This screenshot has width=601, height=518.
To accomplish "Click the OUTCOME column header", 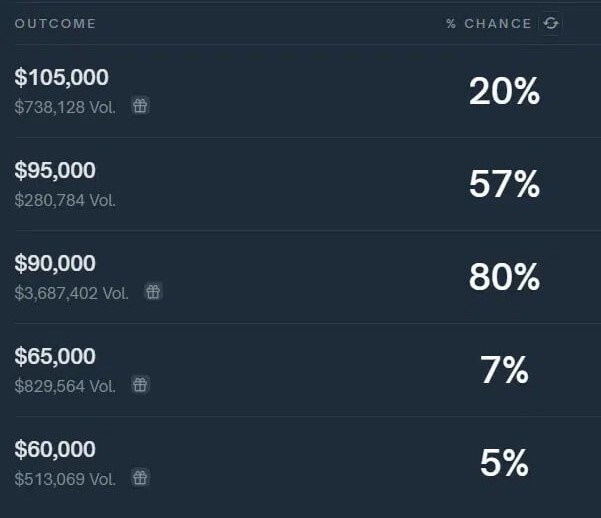I will pos(55,24).
